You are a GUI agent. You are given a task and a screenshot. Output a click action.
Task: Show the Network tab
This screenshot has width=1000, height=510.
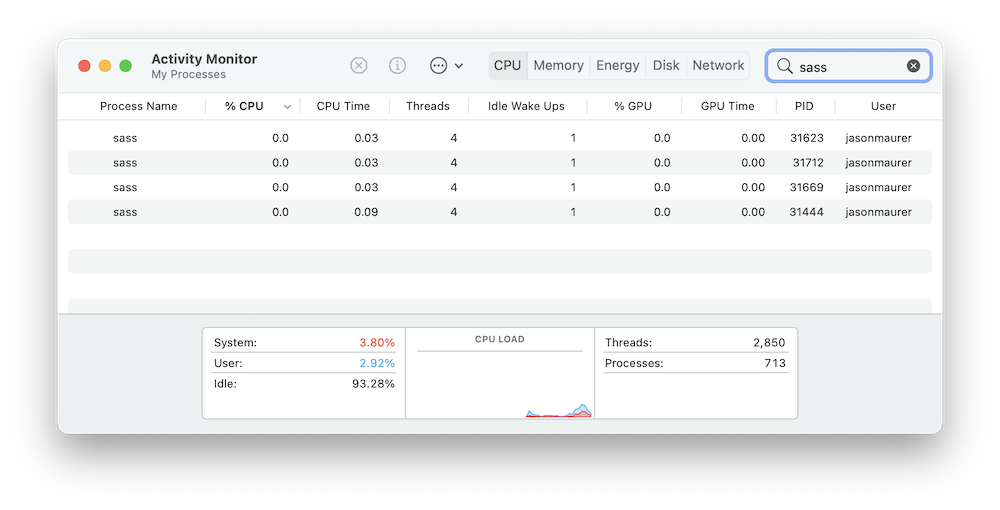click(718, 66)
